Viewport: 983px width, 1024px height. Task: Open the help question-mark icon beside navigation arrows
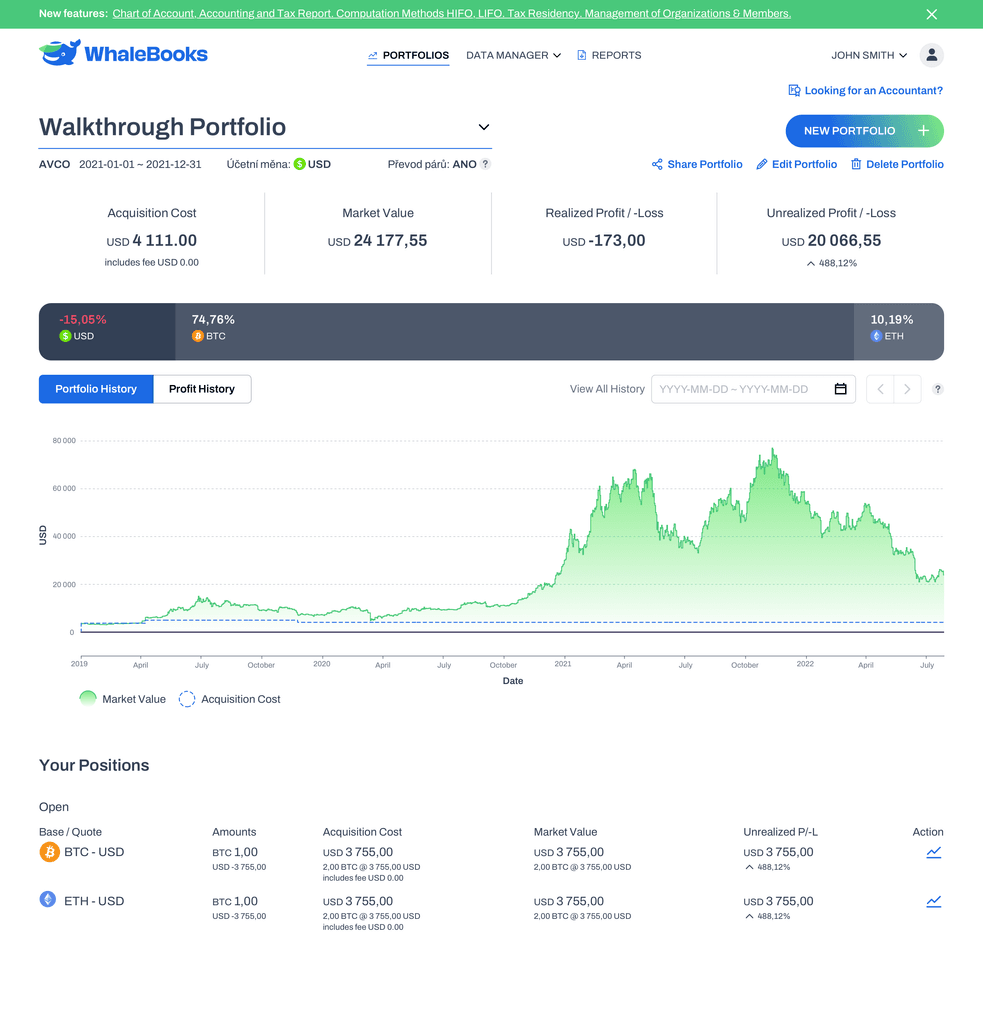click(936, 389)
